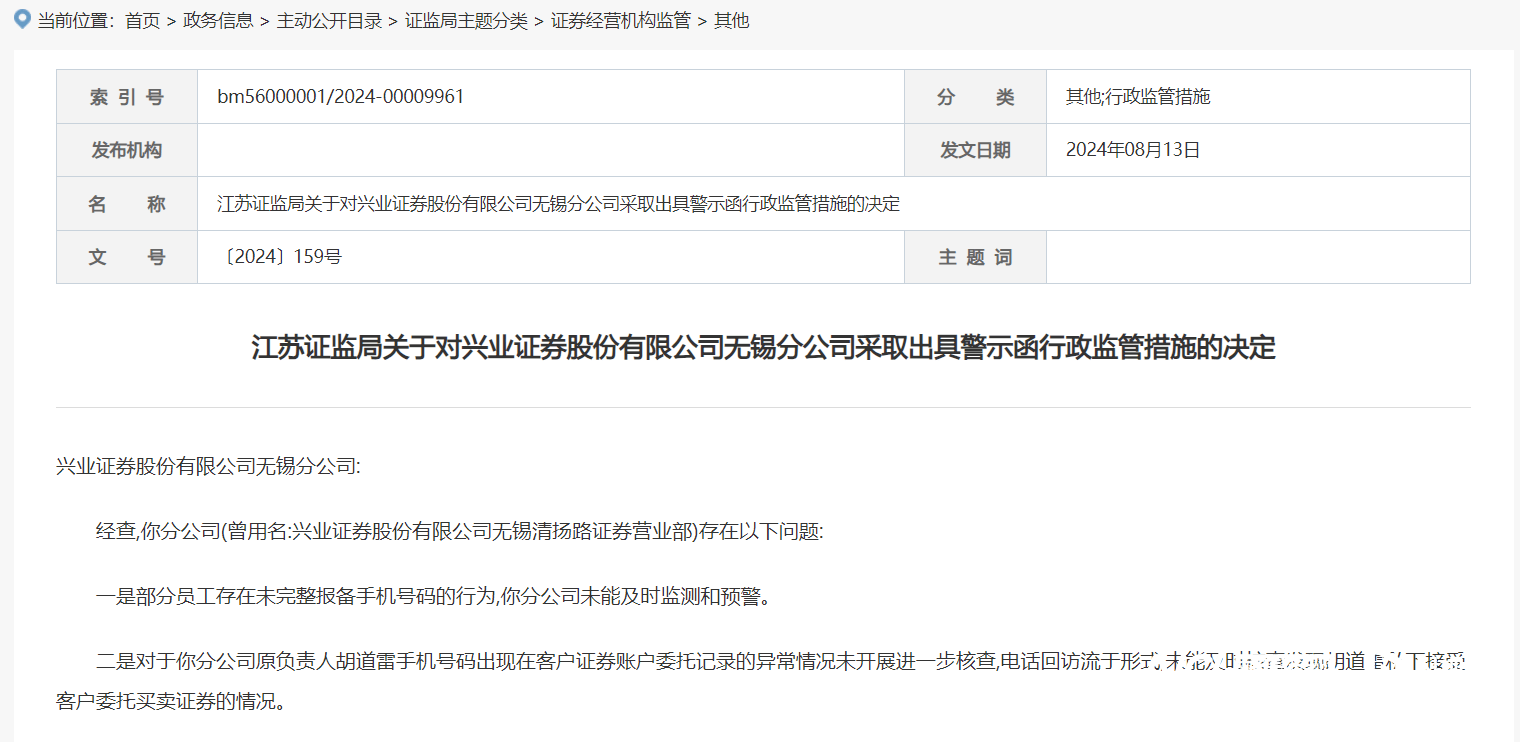The height and width of the screenshot is (742, 1520).
Task: Click the bold article title heading
Action: [763, 348]
